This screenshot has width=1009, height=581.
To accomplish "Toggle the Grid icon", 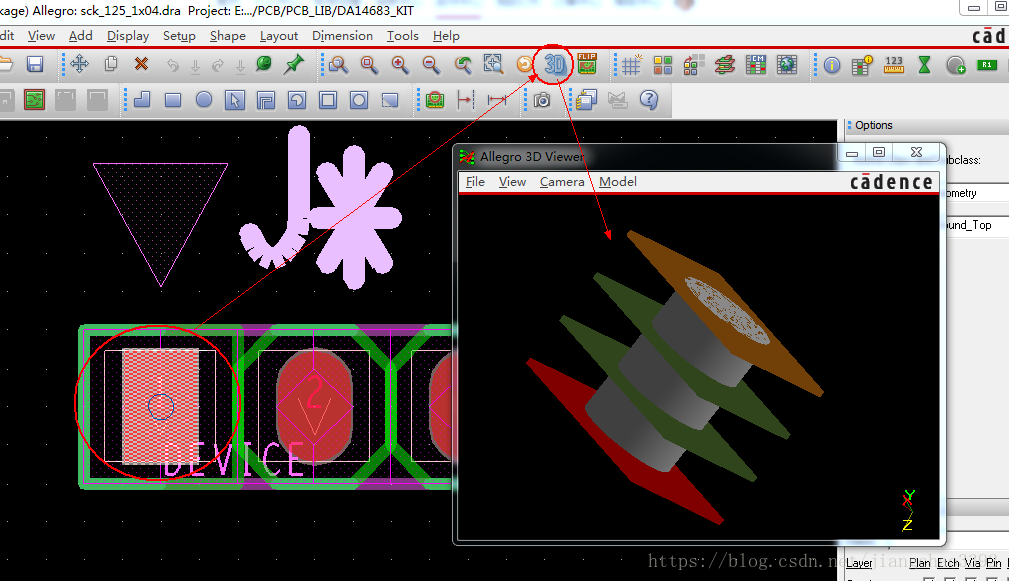I will click(631, 64).
